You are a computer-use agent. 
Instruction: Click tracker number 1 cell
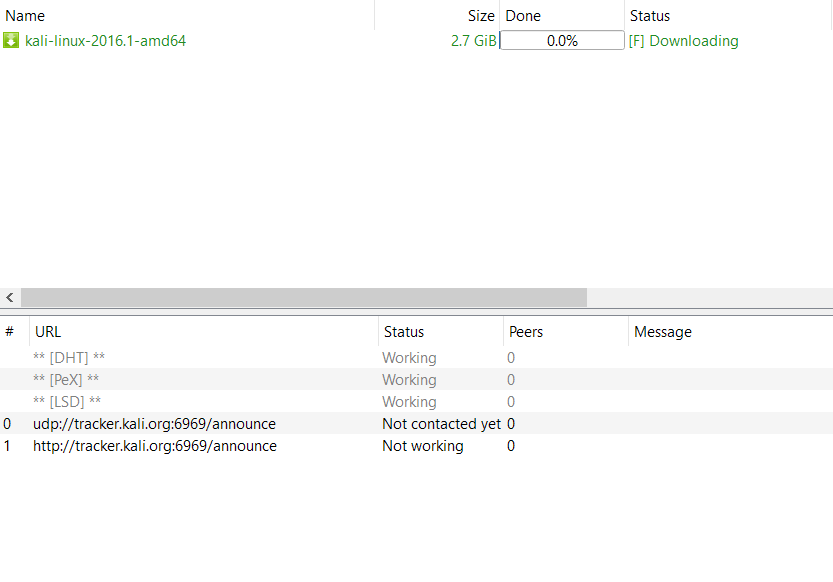[x=7, y=446]
